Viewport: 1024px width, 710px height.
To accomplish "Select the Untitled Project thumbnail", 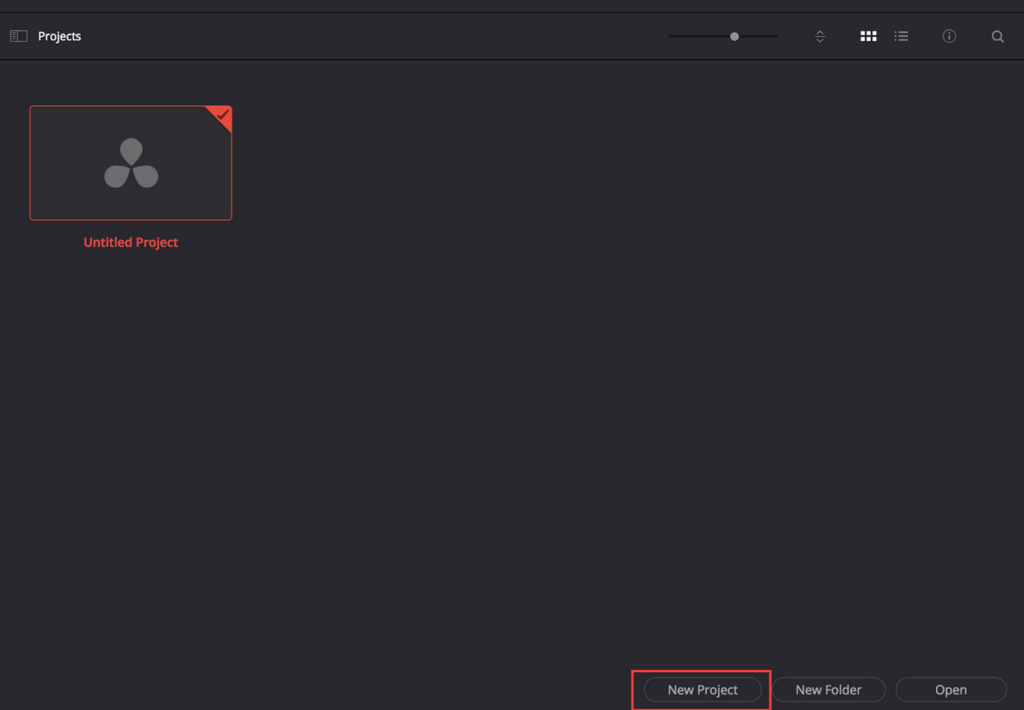I will click(131, 163).
